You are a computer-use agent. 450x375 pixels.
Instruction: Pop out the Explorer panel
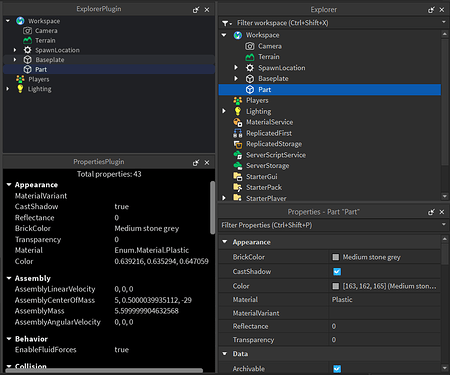pos(431,10)
